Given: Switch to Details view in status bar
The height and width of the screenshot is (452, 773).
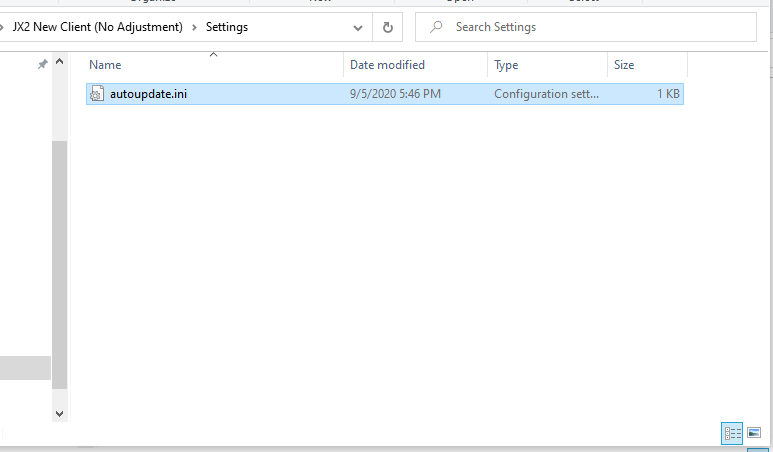Looking at the screenshot, I should (x=732, y=433).
